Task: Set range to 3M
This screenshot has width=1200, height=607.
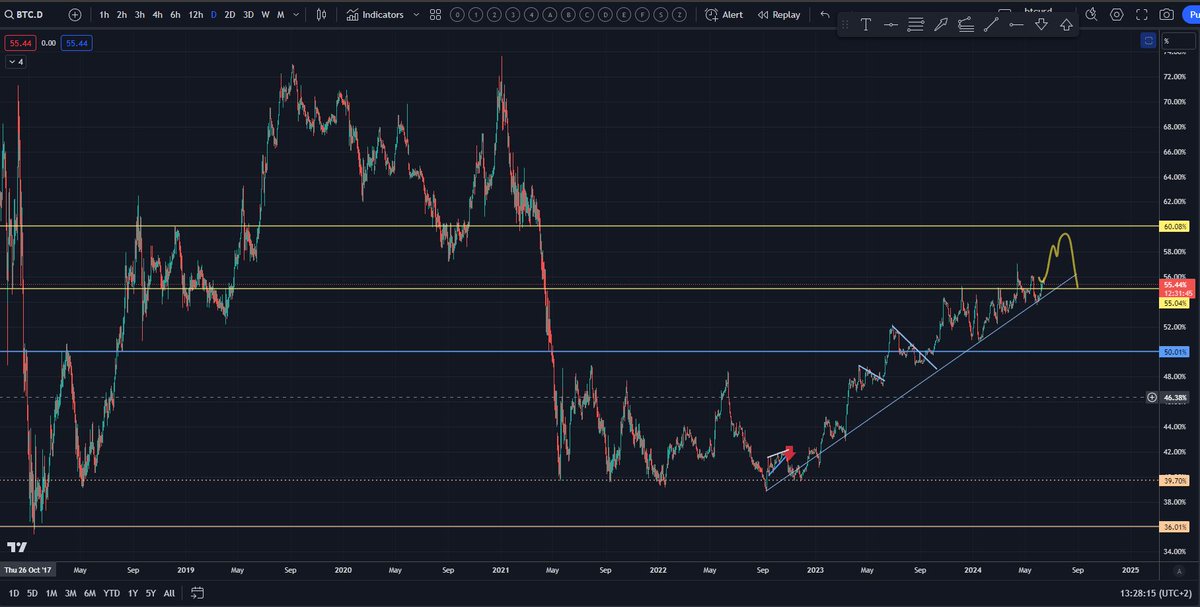Action: pyautogui.click(x=71, y=593)
